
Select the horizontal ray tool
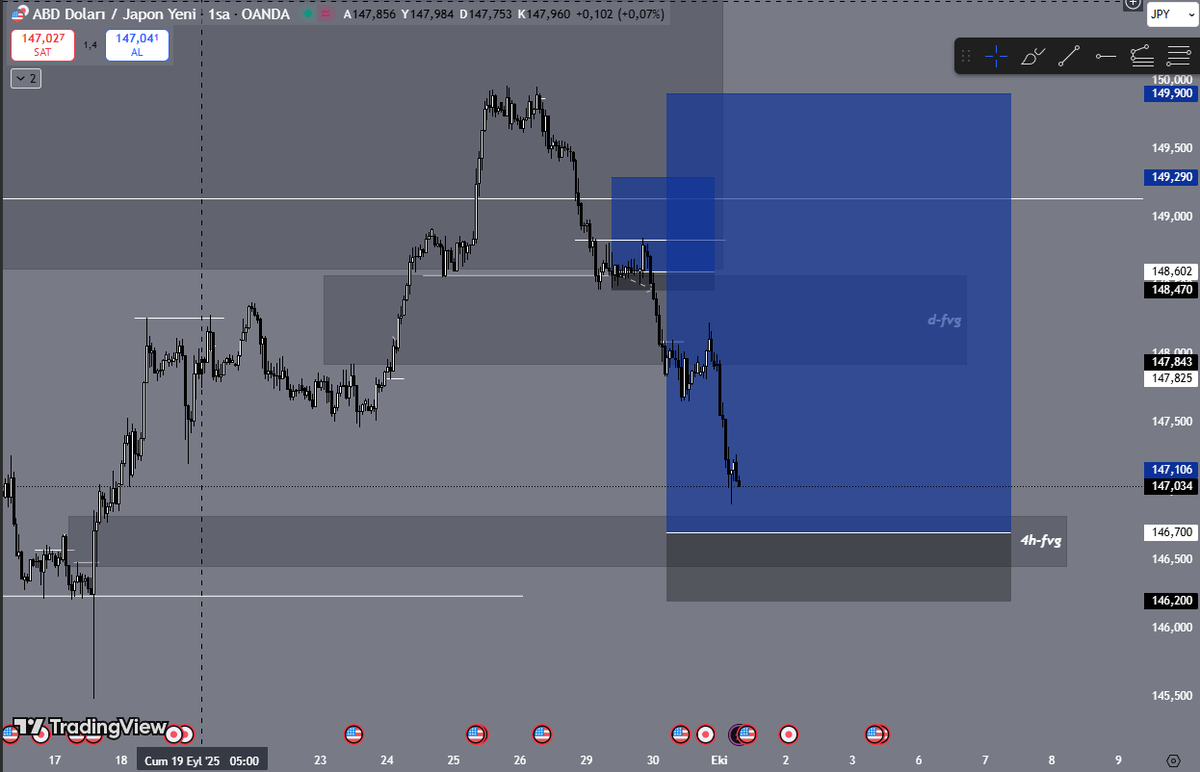pos(1105,56)
